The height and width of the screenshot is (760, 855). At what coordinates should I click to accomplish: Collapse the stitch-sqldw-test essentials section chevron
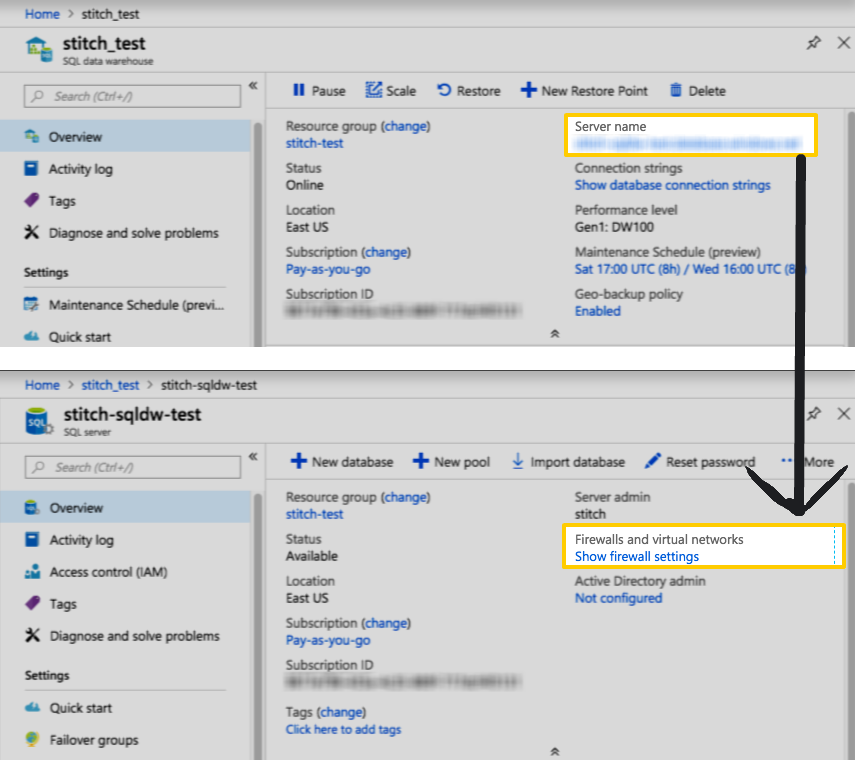coord(555,751)
